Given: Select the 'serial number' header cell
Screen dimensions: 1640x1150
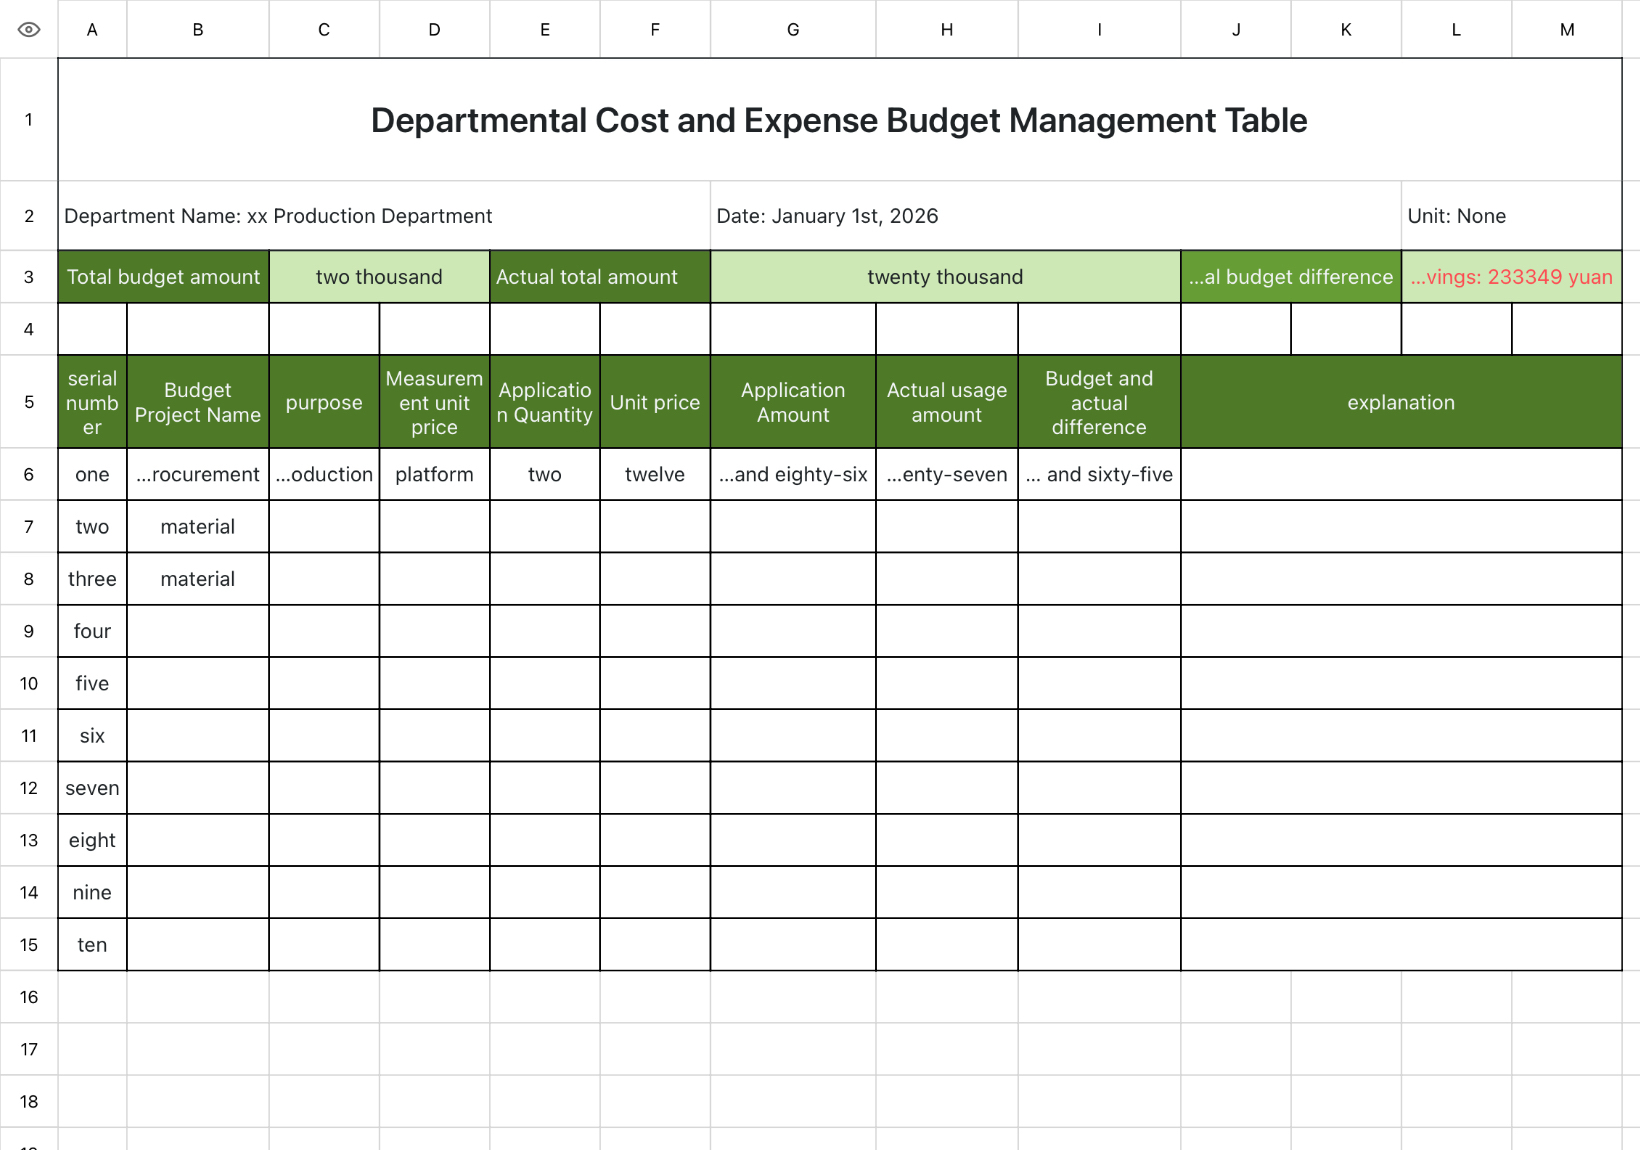Looking at the screenshot, I should click(92, 402).
